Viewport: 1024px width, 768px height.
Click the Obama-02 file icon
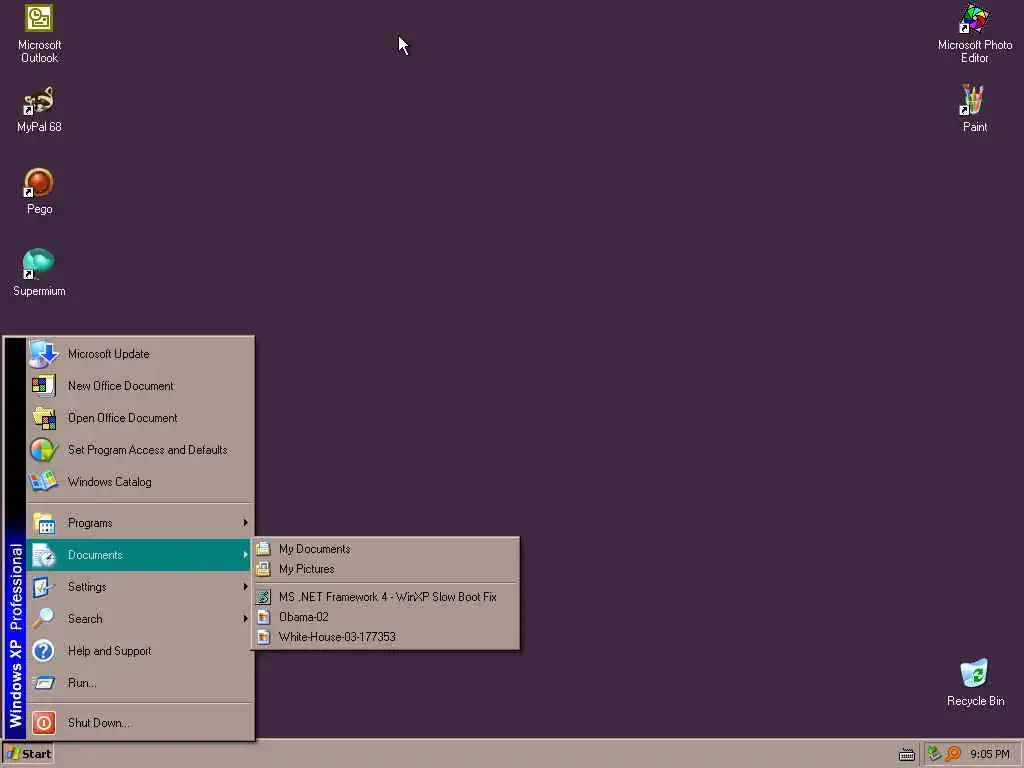(263, 617)
